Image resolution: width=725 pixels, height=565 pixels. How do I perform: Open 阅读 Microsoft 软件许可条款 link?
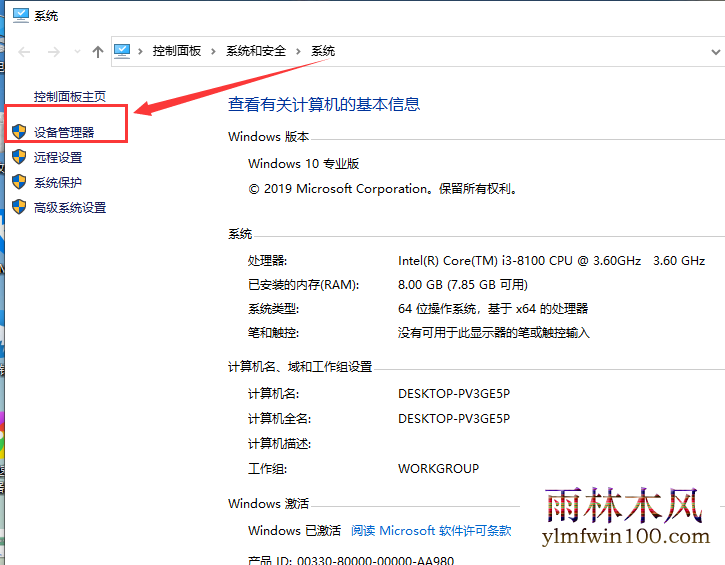pos(431,530)
